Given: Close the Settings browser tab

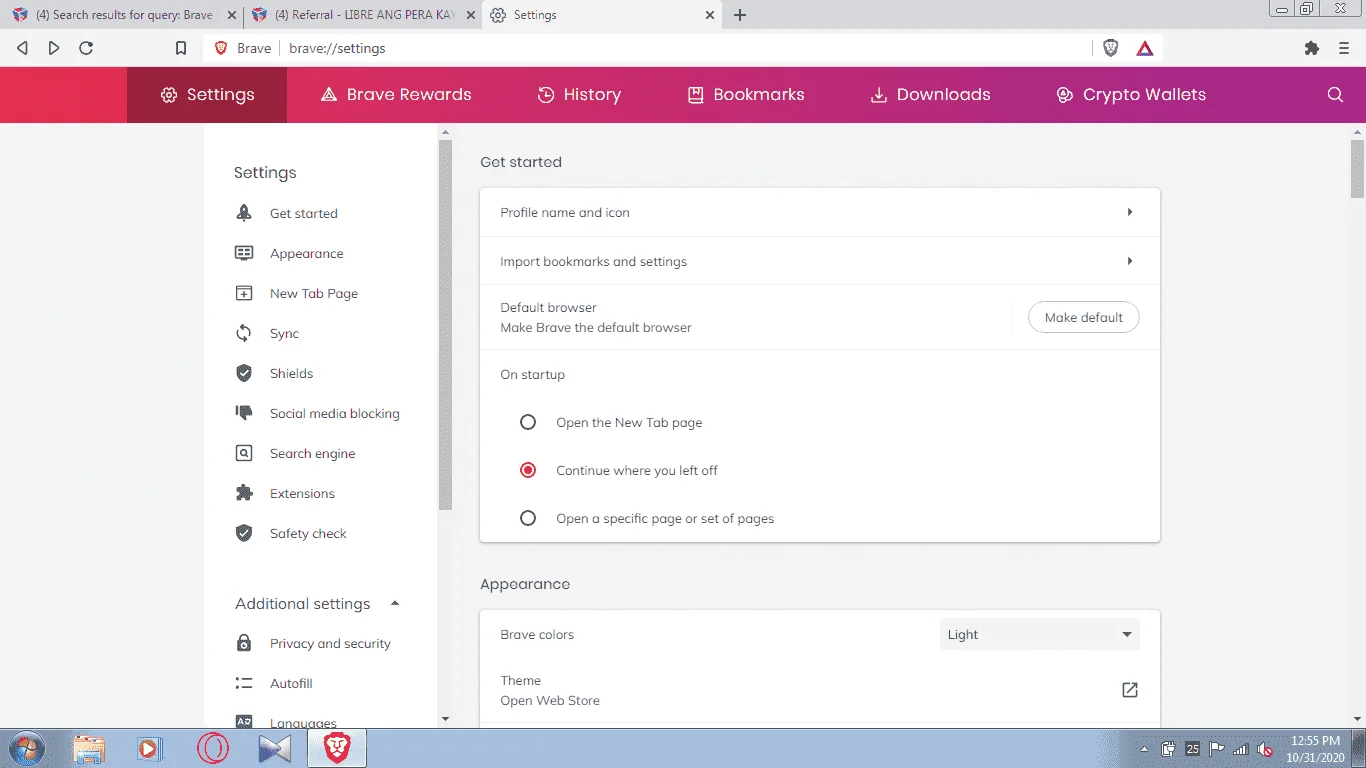Looking at the screenshot, I should coord(710,15).
